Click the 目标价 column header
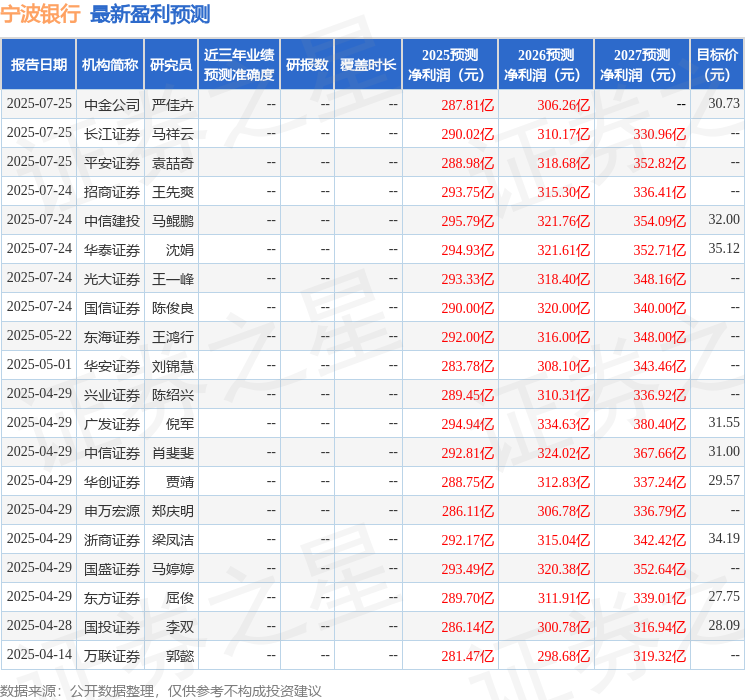Viewport: 745px width, 700px height. [717, 65]
